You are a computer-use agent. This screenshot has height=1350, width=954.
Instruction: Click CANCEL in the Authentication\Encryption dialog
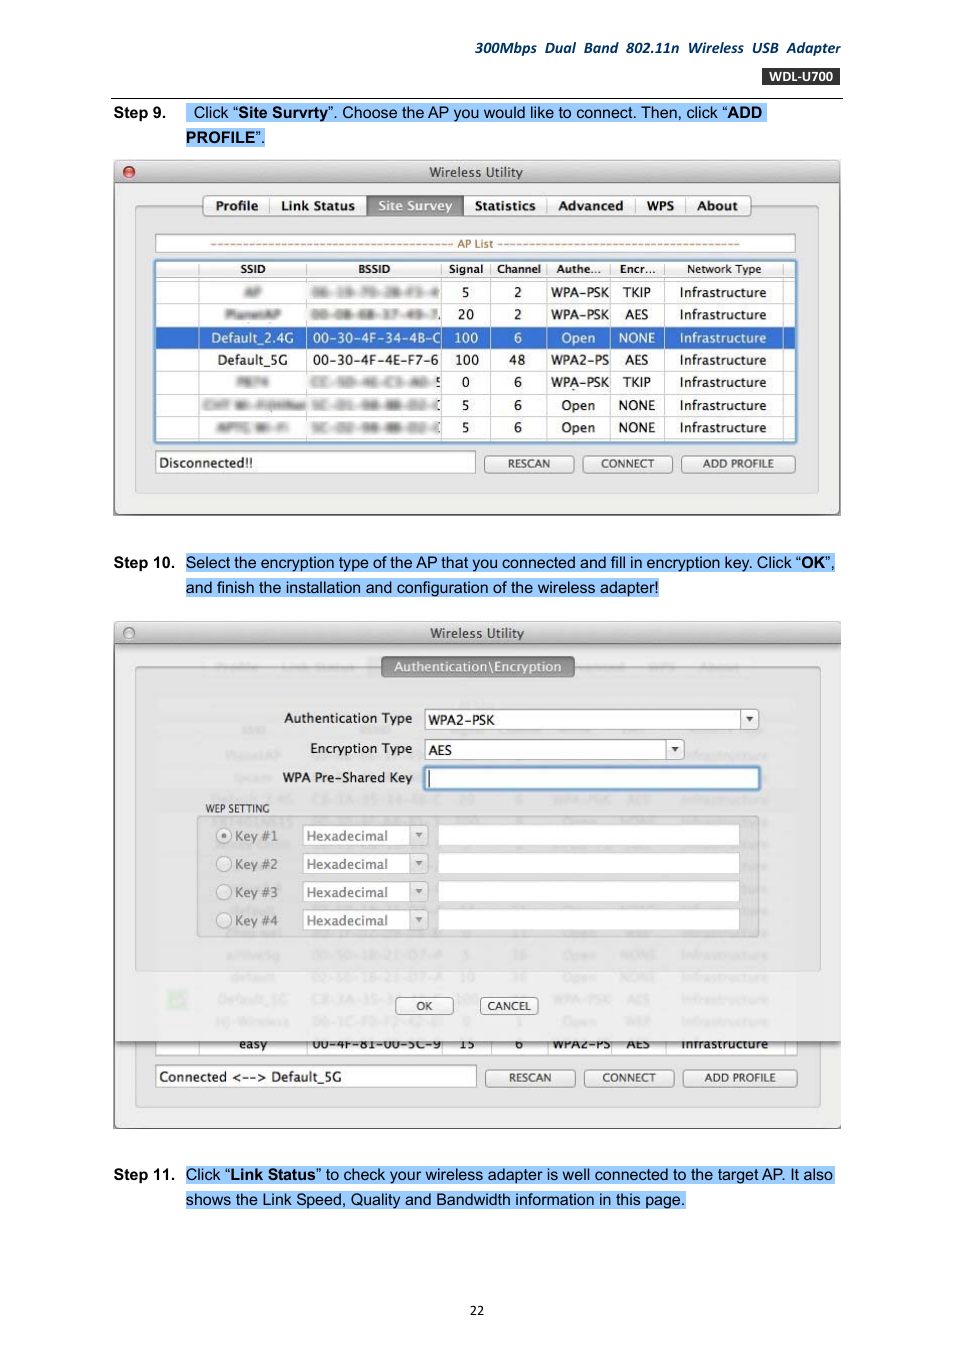coord(509,1006)
